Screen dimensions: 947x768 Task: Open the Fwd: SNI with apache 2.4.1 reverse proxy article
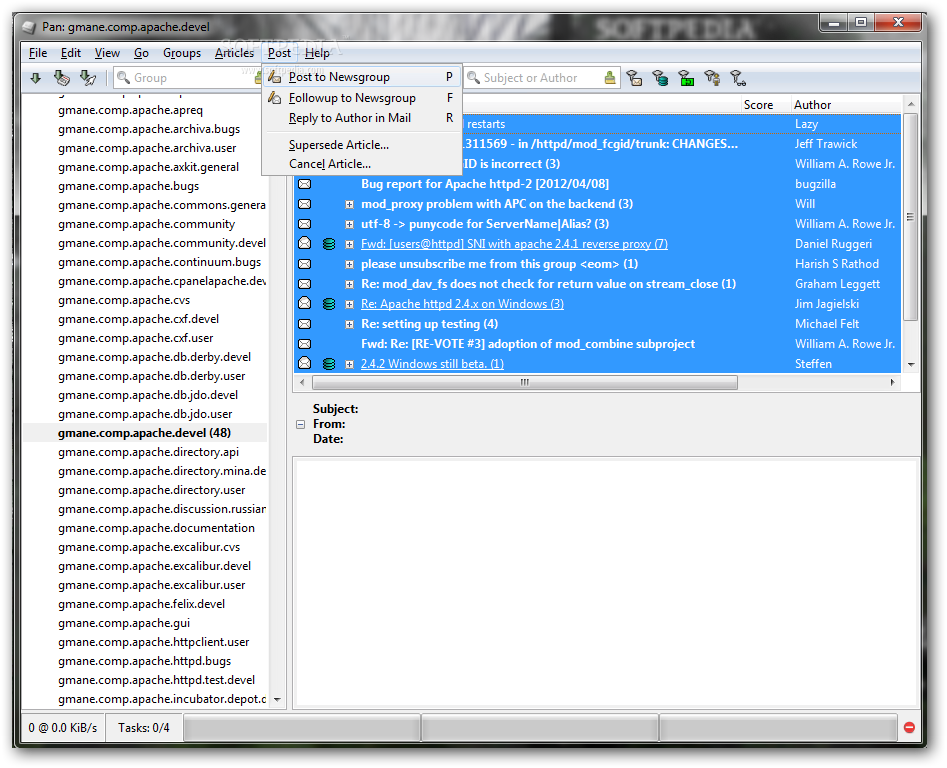(514, 244)
